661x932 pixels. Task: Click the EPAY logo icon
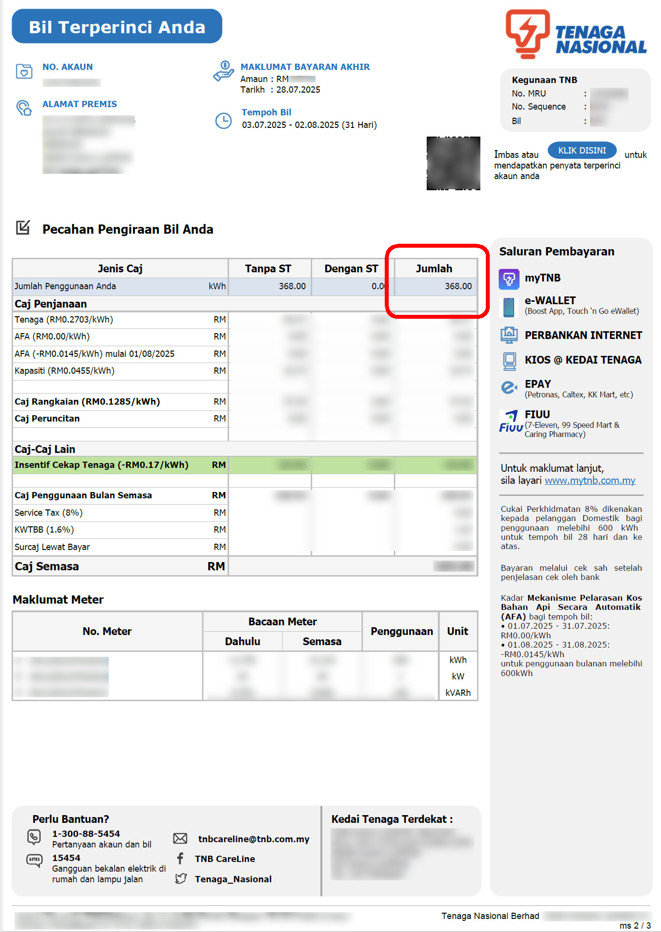(x=509, y=387)
